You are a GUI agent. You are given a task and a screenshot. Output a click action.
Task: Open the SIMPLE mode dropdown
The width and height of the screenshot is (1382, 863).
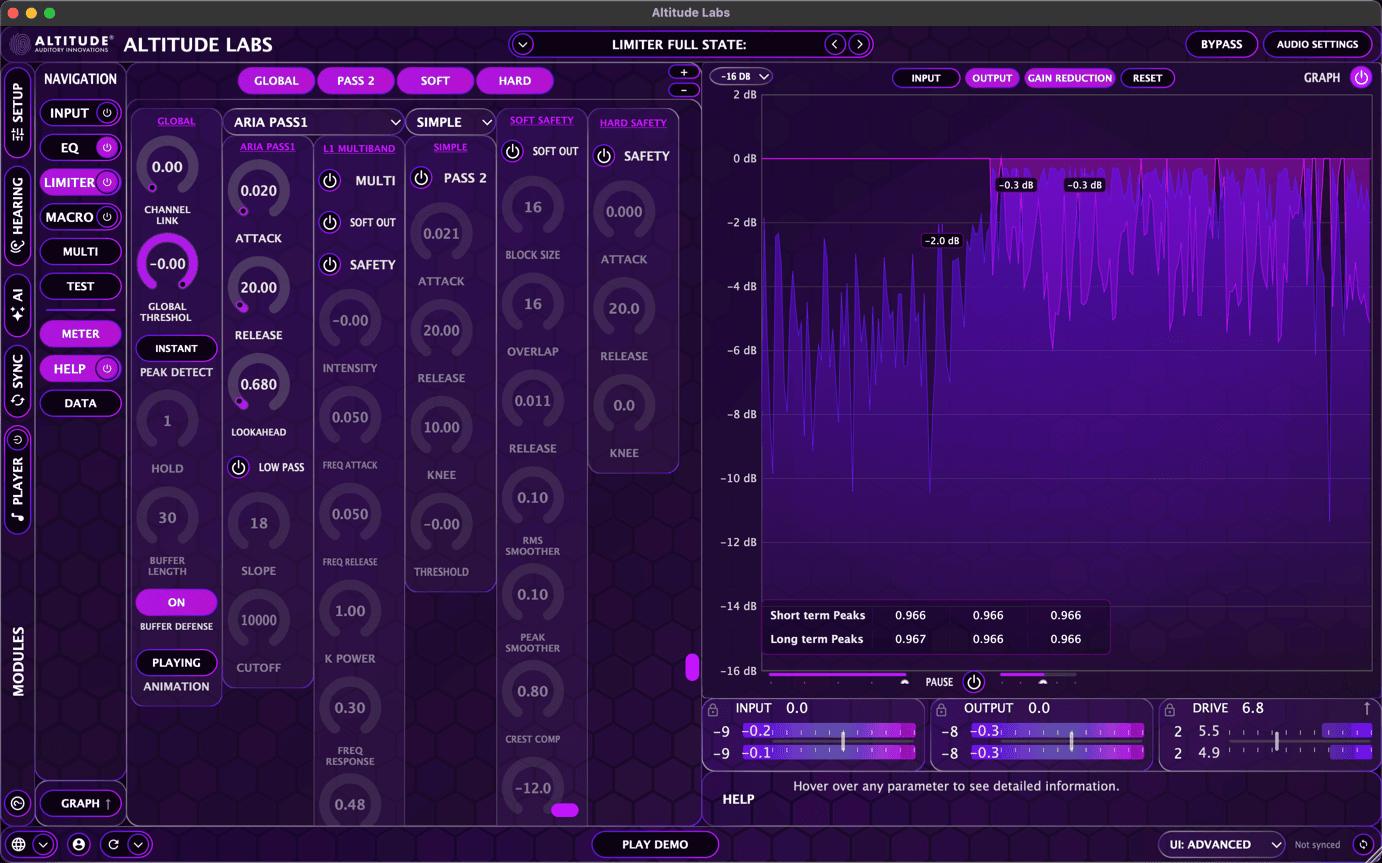click(450, 121)
